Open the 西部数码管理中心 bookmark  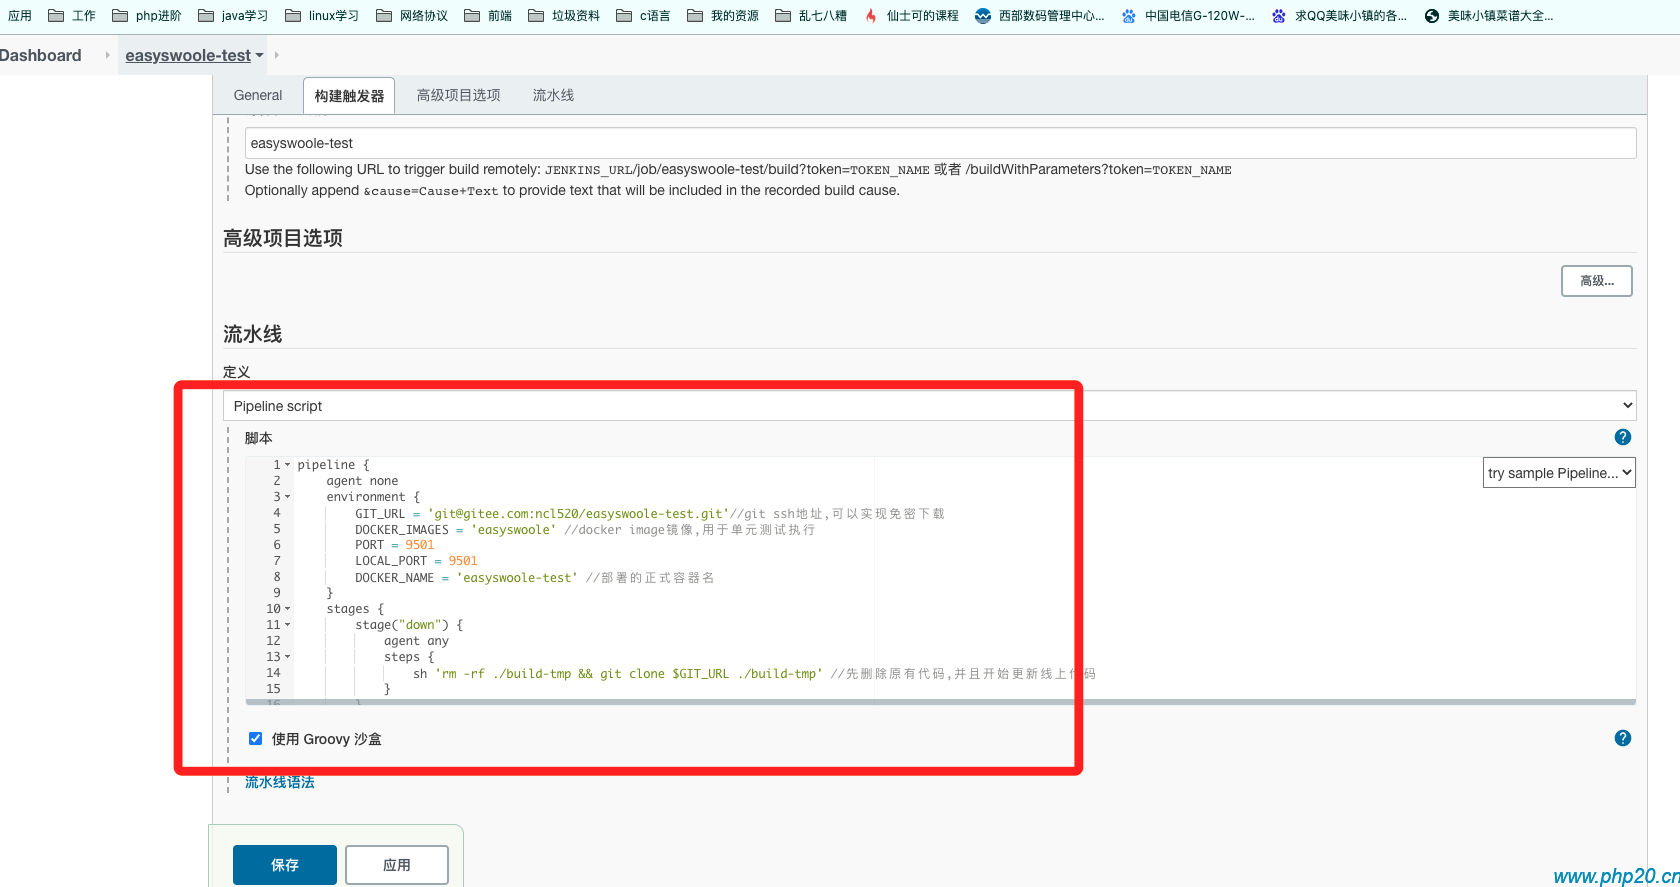coord(1040,15)
